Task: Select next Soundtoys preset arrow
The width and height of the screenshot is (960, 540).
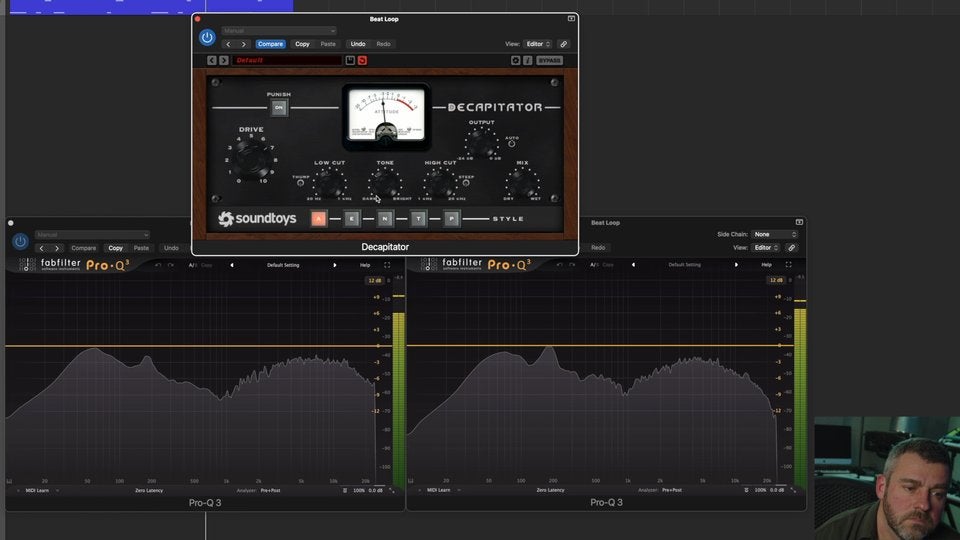Action: pyautogui.click(x=224, y=60)
